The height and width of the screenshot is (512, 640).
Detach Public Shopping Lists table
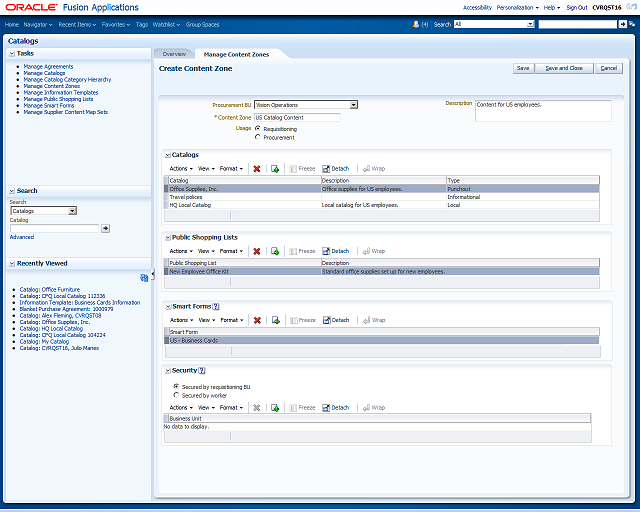point(336,251)
